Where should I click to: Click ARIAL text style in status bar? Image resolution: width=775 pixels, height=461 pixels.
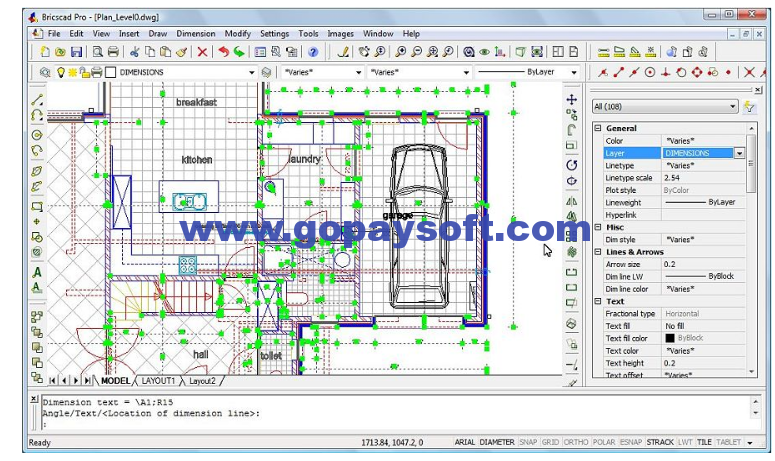(465, 442)
